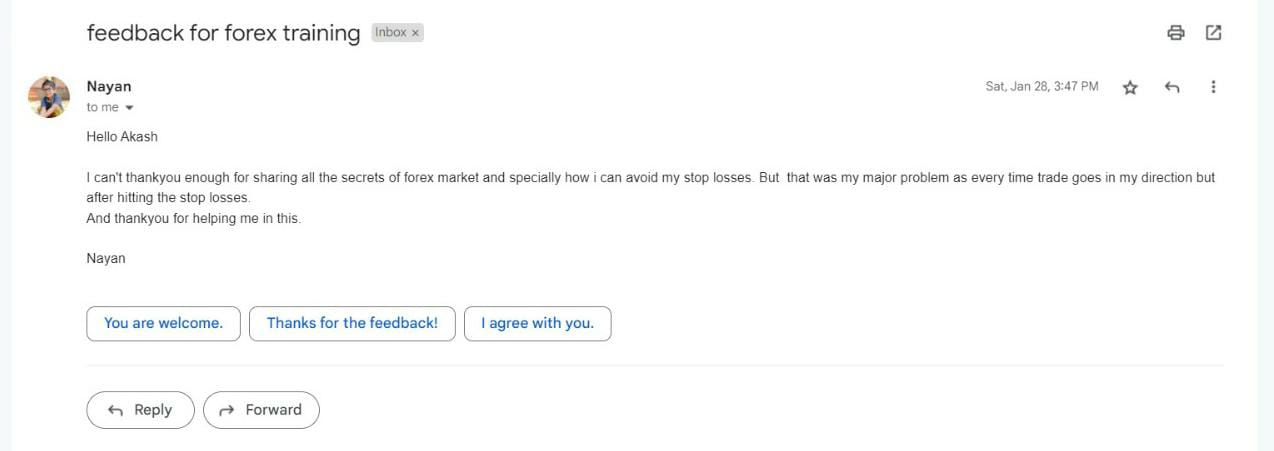Star the message from Nayan

1130,88
